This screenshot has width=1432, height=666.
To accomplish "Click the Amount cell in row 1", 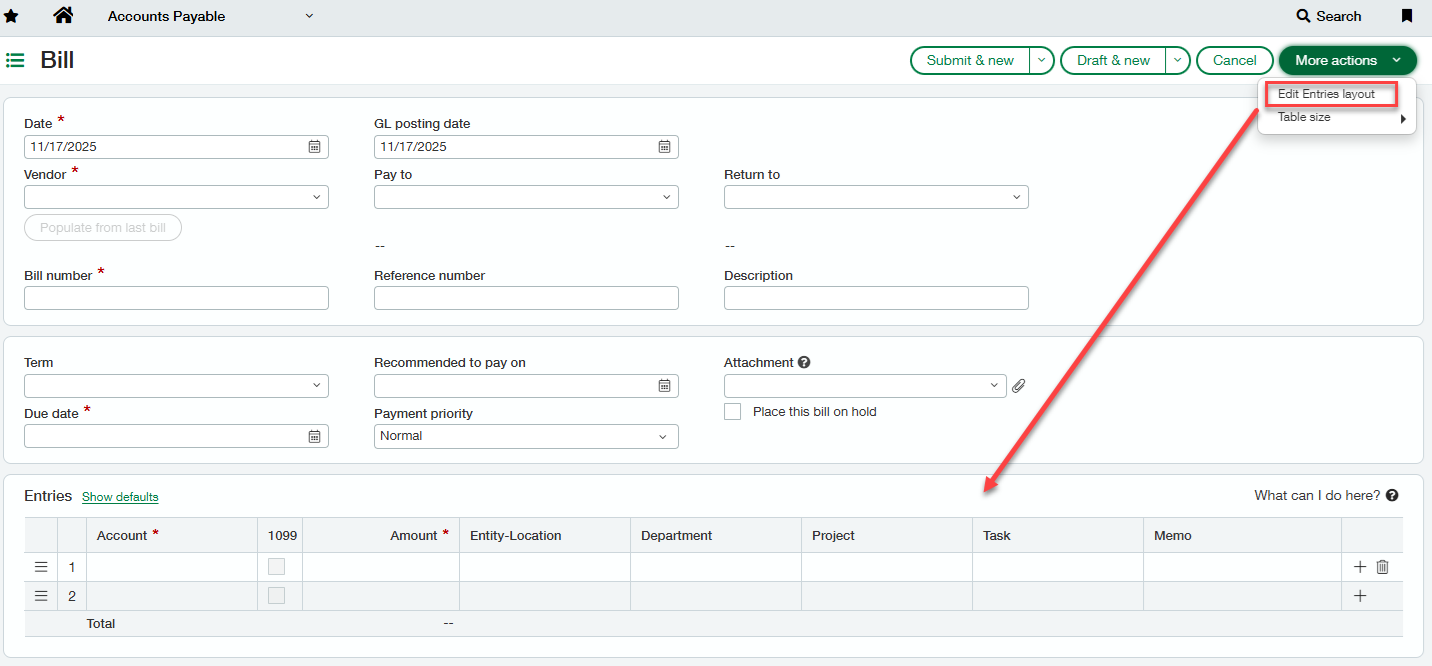I will (x=381, y=567).
